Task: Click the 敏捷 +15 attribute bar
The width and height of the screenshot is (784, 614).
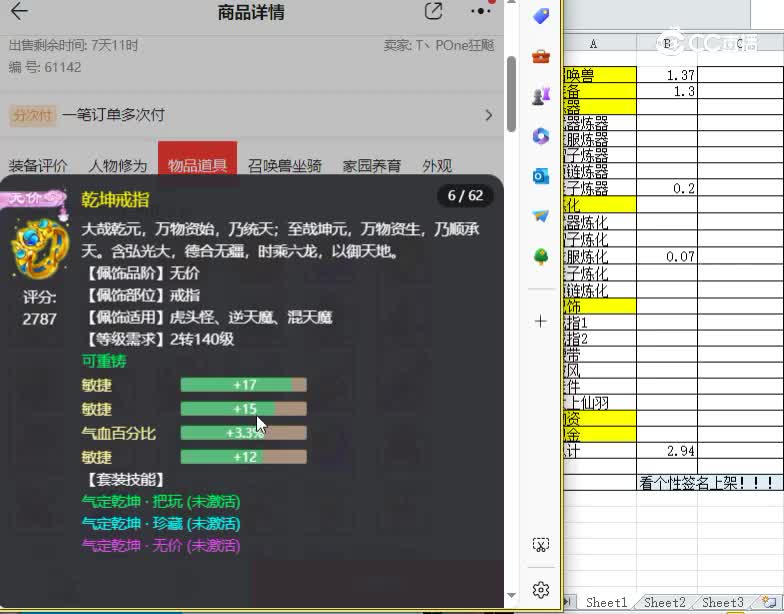Action: pyautogui.click(x=244, y=408)
